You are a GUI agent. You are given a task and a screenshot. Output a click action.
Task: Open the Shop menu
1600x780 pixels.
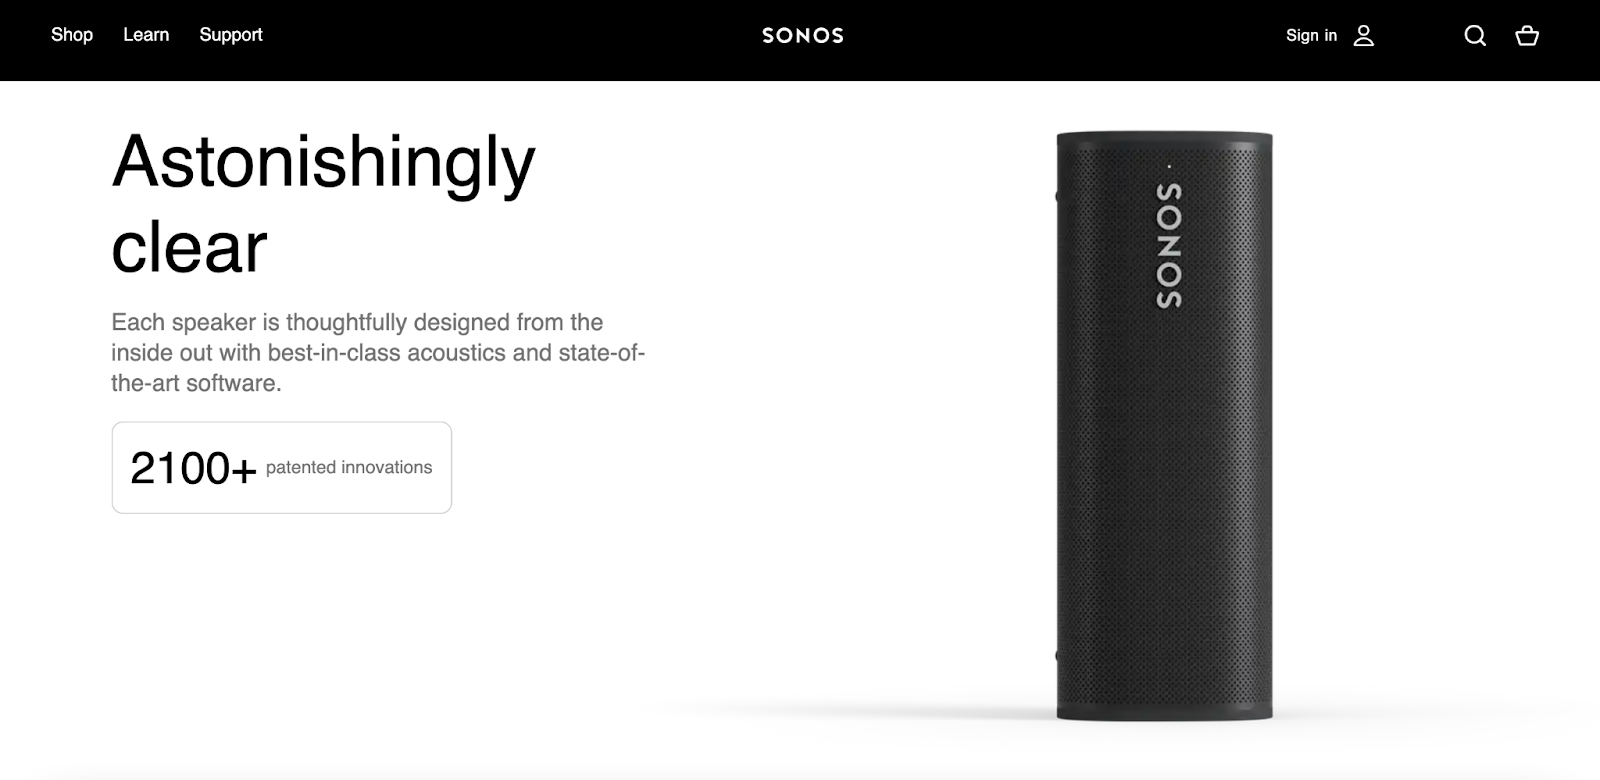[x=72, y=35]
